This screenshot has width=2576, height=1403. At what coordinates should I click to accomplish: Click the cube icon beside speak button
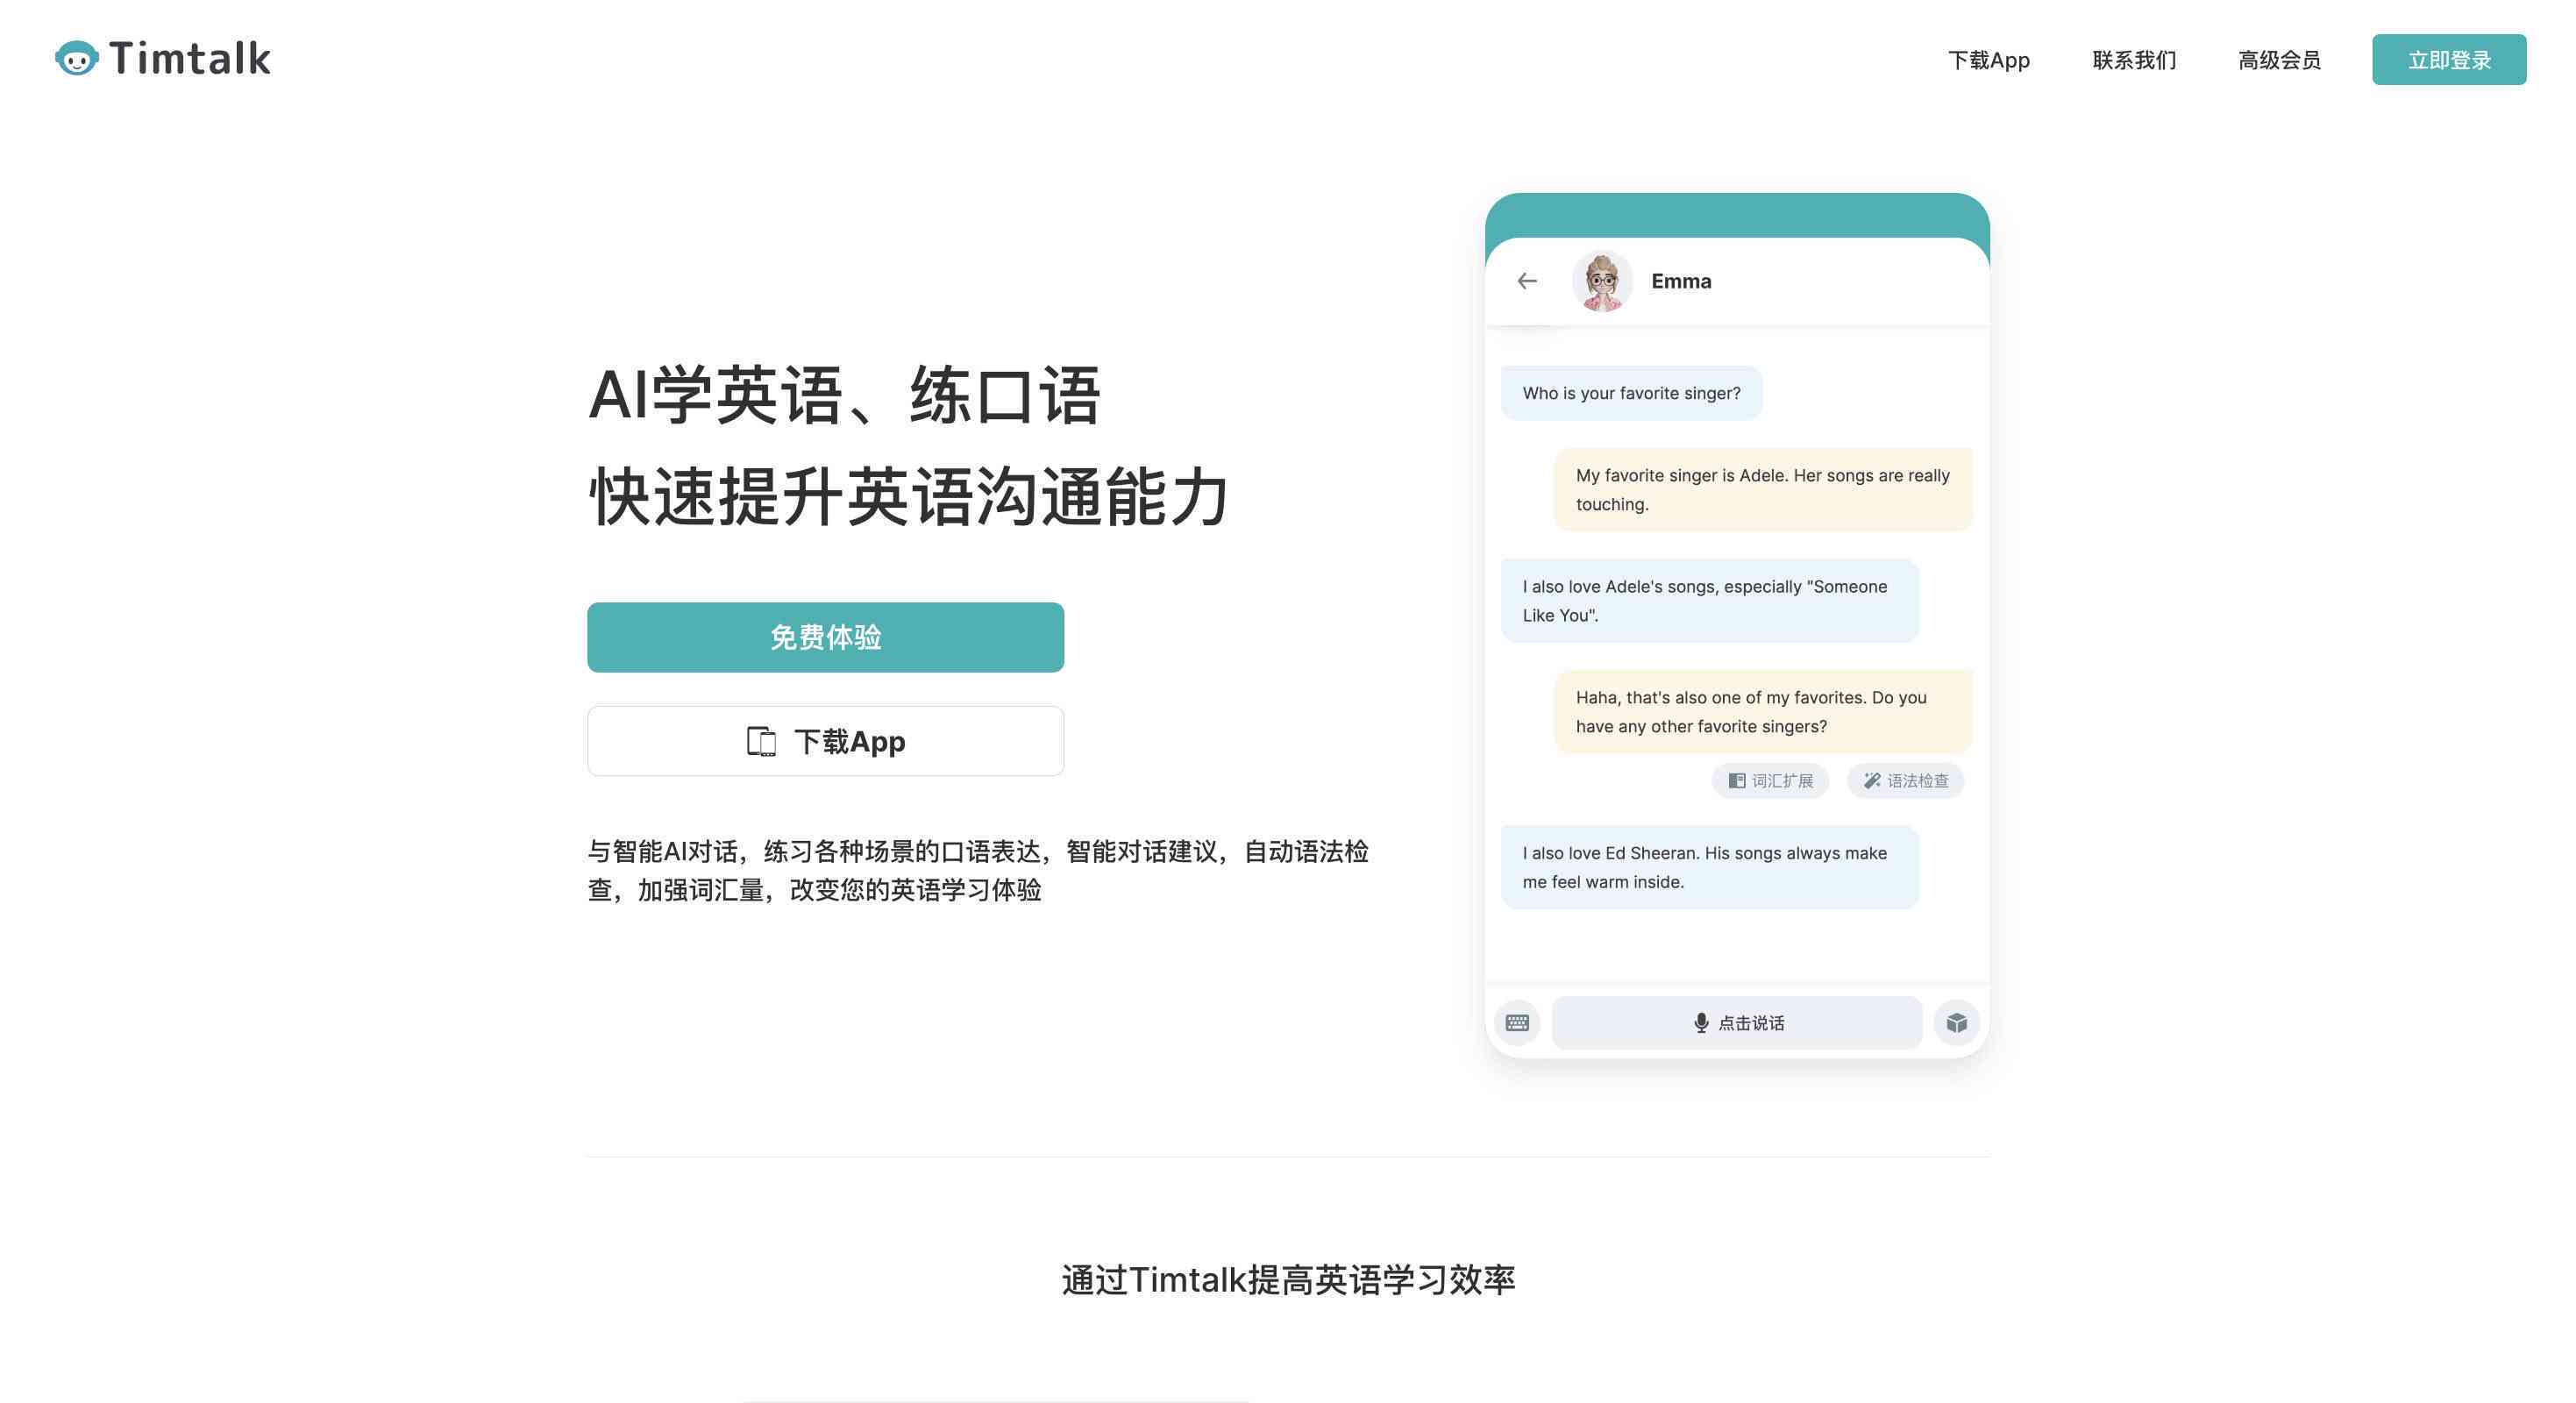tap(1957, 1023)
